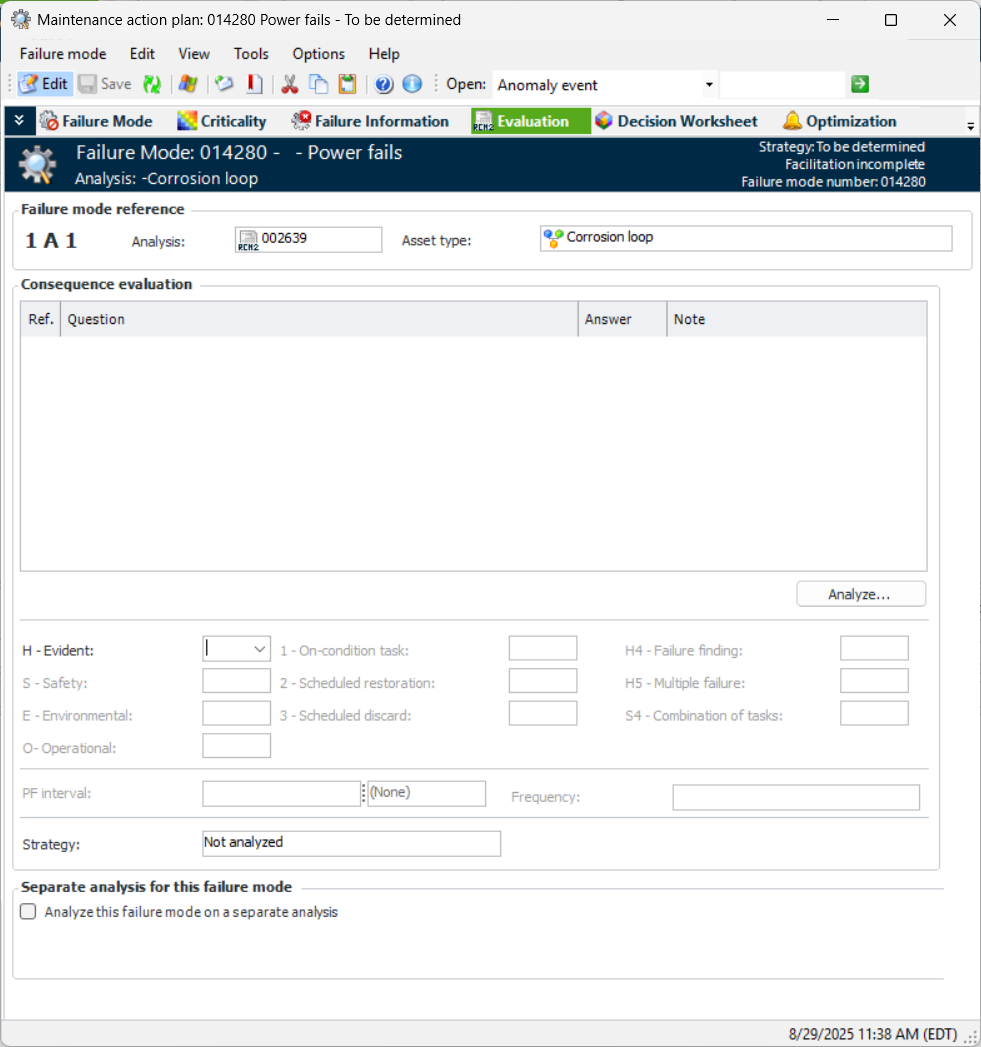Click the Save toolbar button
Screen dimensions: 981x1047
coord(105,84)
